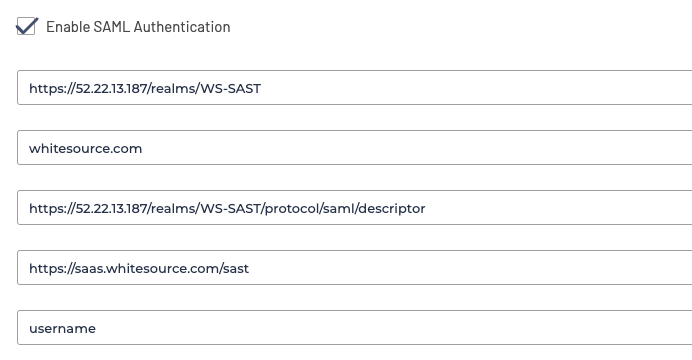Viewport: 692px width, 360px height.
Task: Click the word 'Authentication' in the checkbox label
Action: (182, 27)
